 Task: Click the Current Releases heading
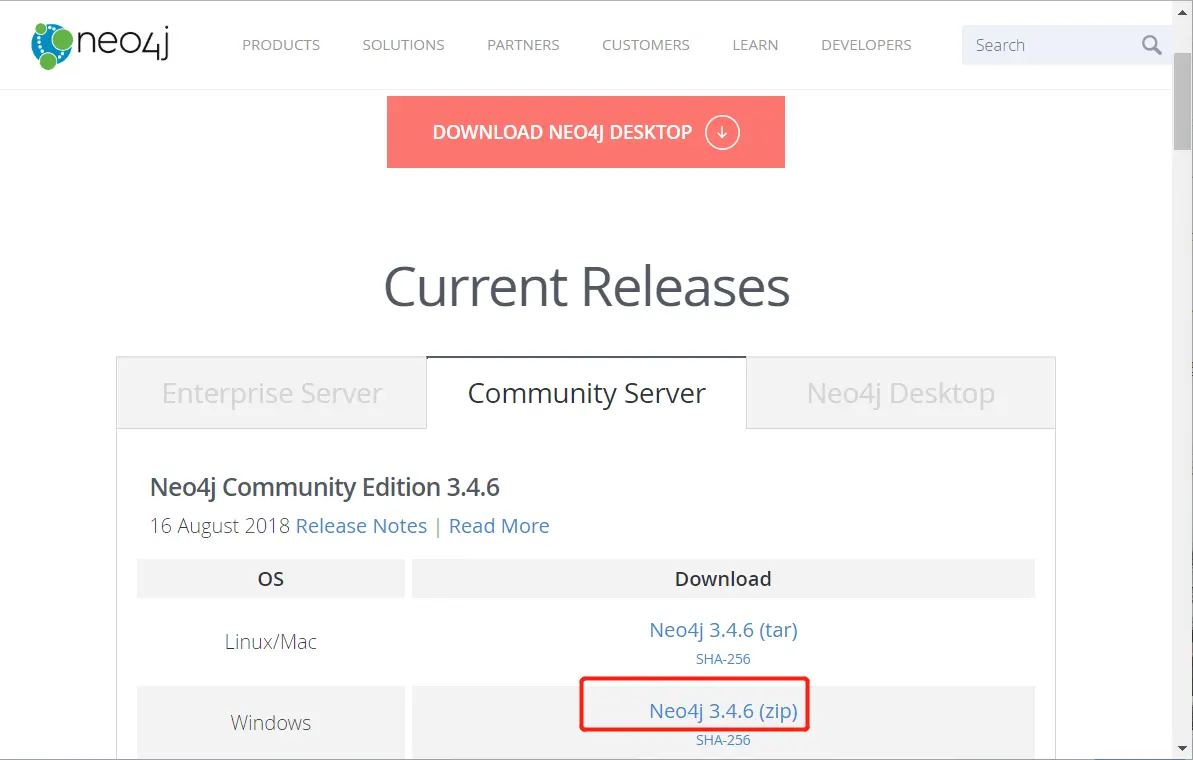click(x=587, y=287)
